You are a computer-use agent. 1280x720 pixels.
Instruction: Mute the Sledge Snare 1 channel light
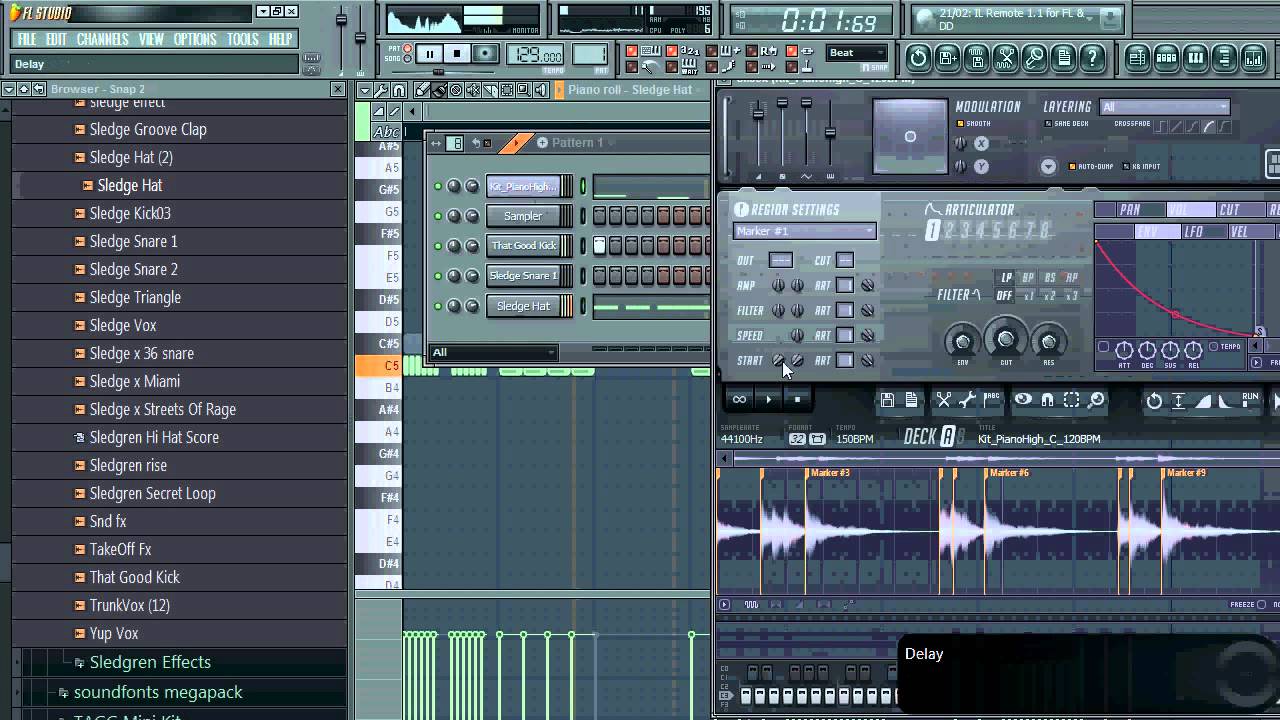click(438, 276)
